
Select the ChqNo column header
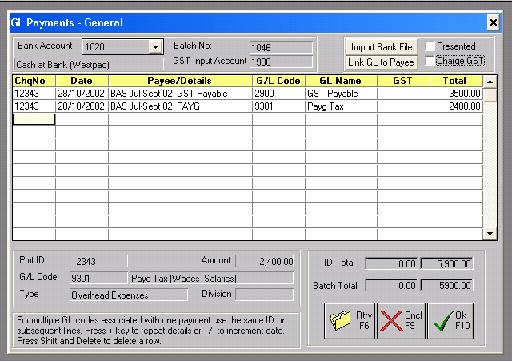click(34, 81)
